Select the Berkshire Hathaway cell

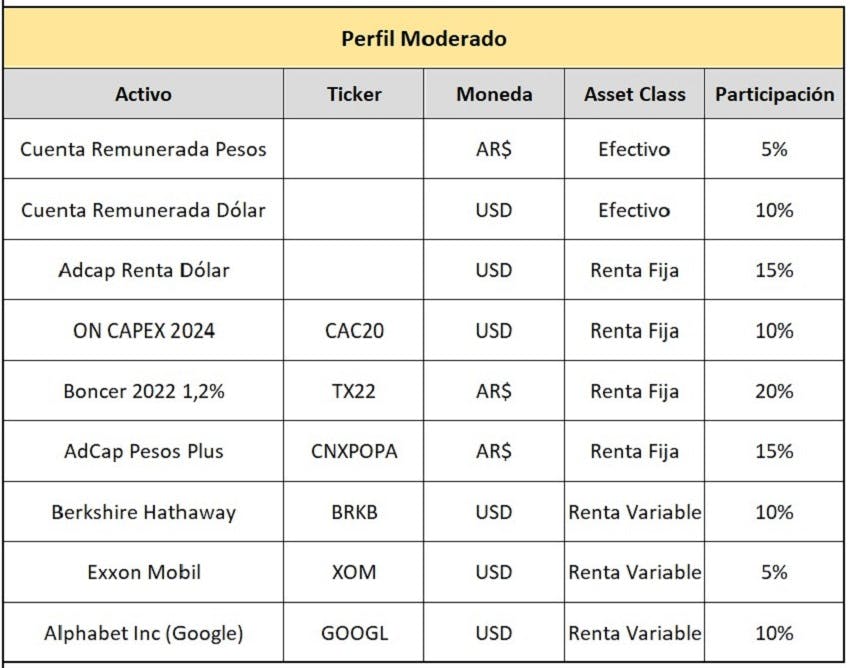[143, 512]
